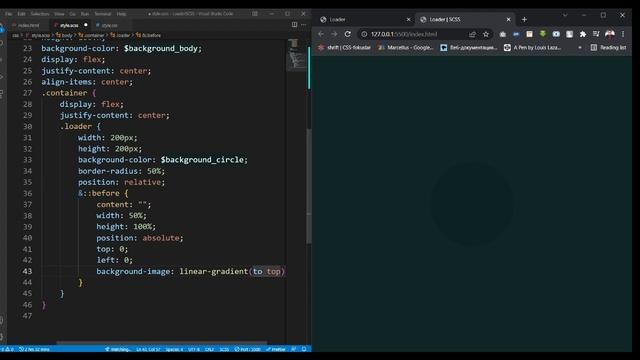Reload the browser page

pyautogui.click(x=347, y=34)
